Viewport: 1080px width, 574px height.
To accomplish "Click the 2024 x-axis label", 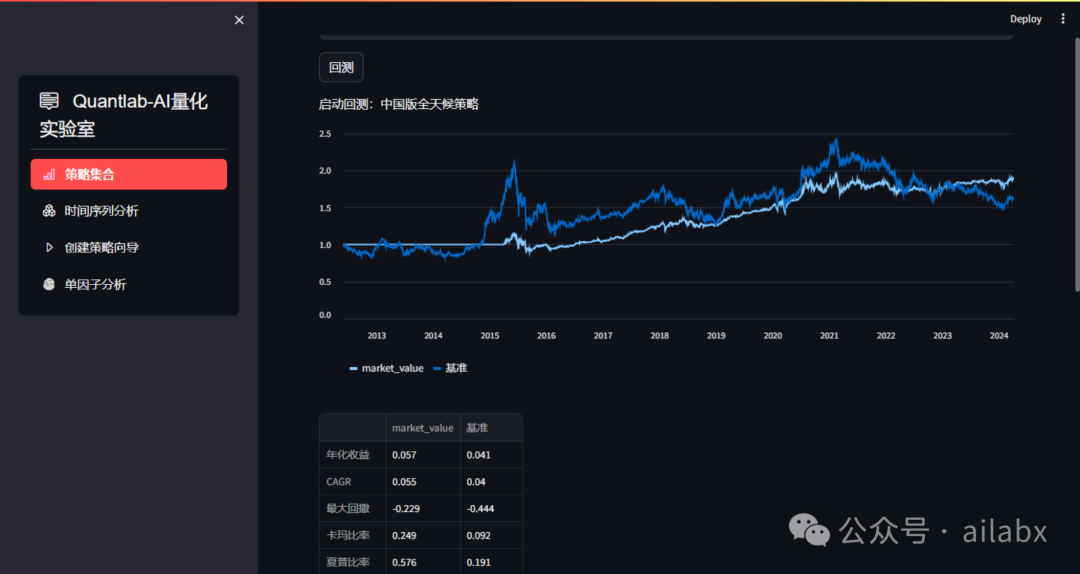I will [x=999, y=336].
